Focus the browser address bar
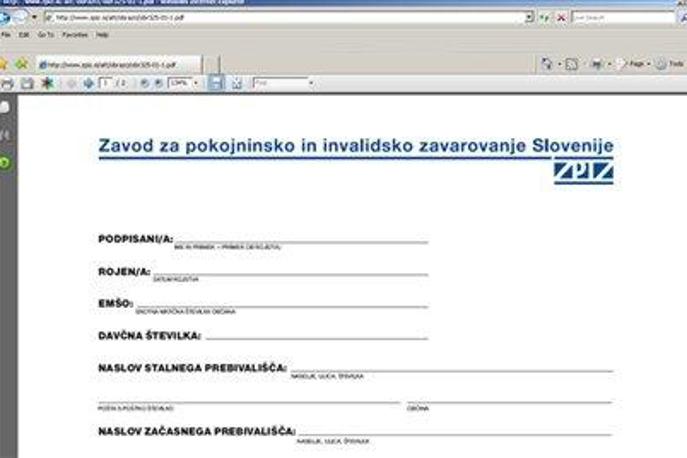 (x=285, y=18)
